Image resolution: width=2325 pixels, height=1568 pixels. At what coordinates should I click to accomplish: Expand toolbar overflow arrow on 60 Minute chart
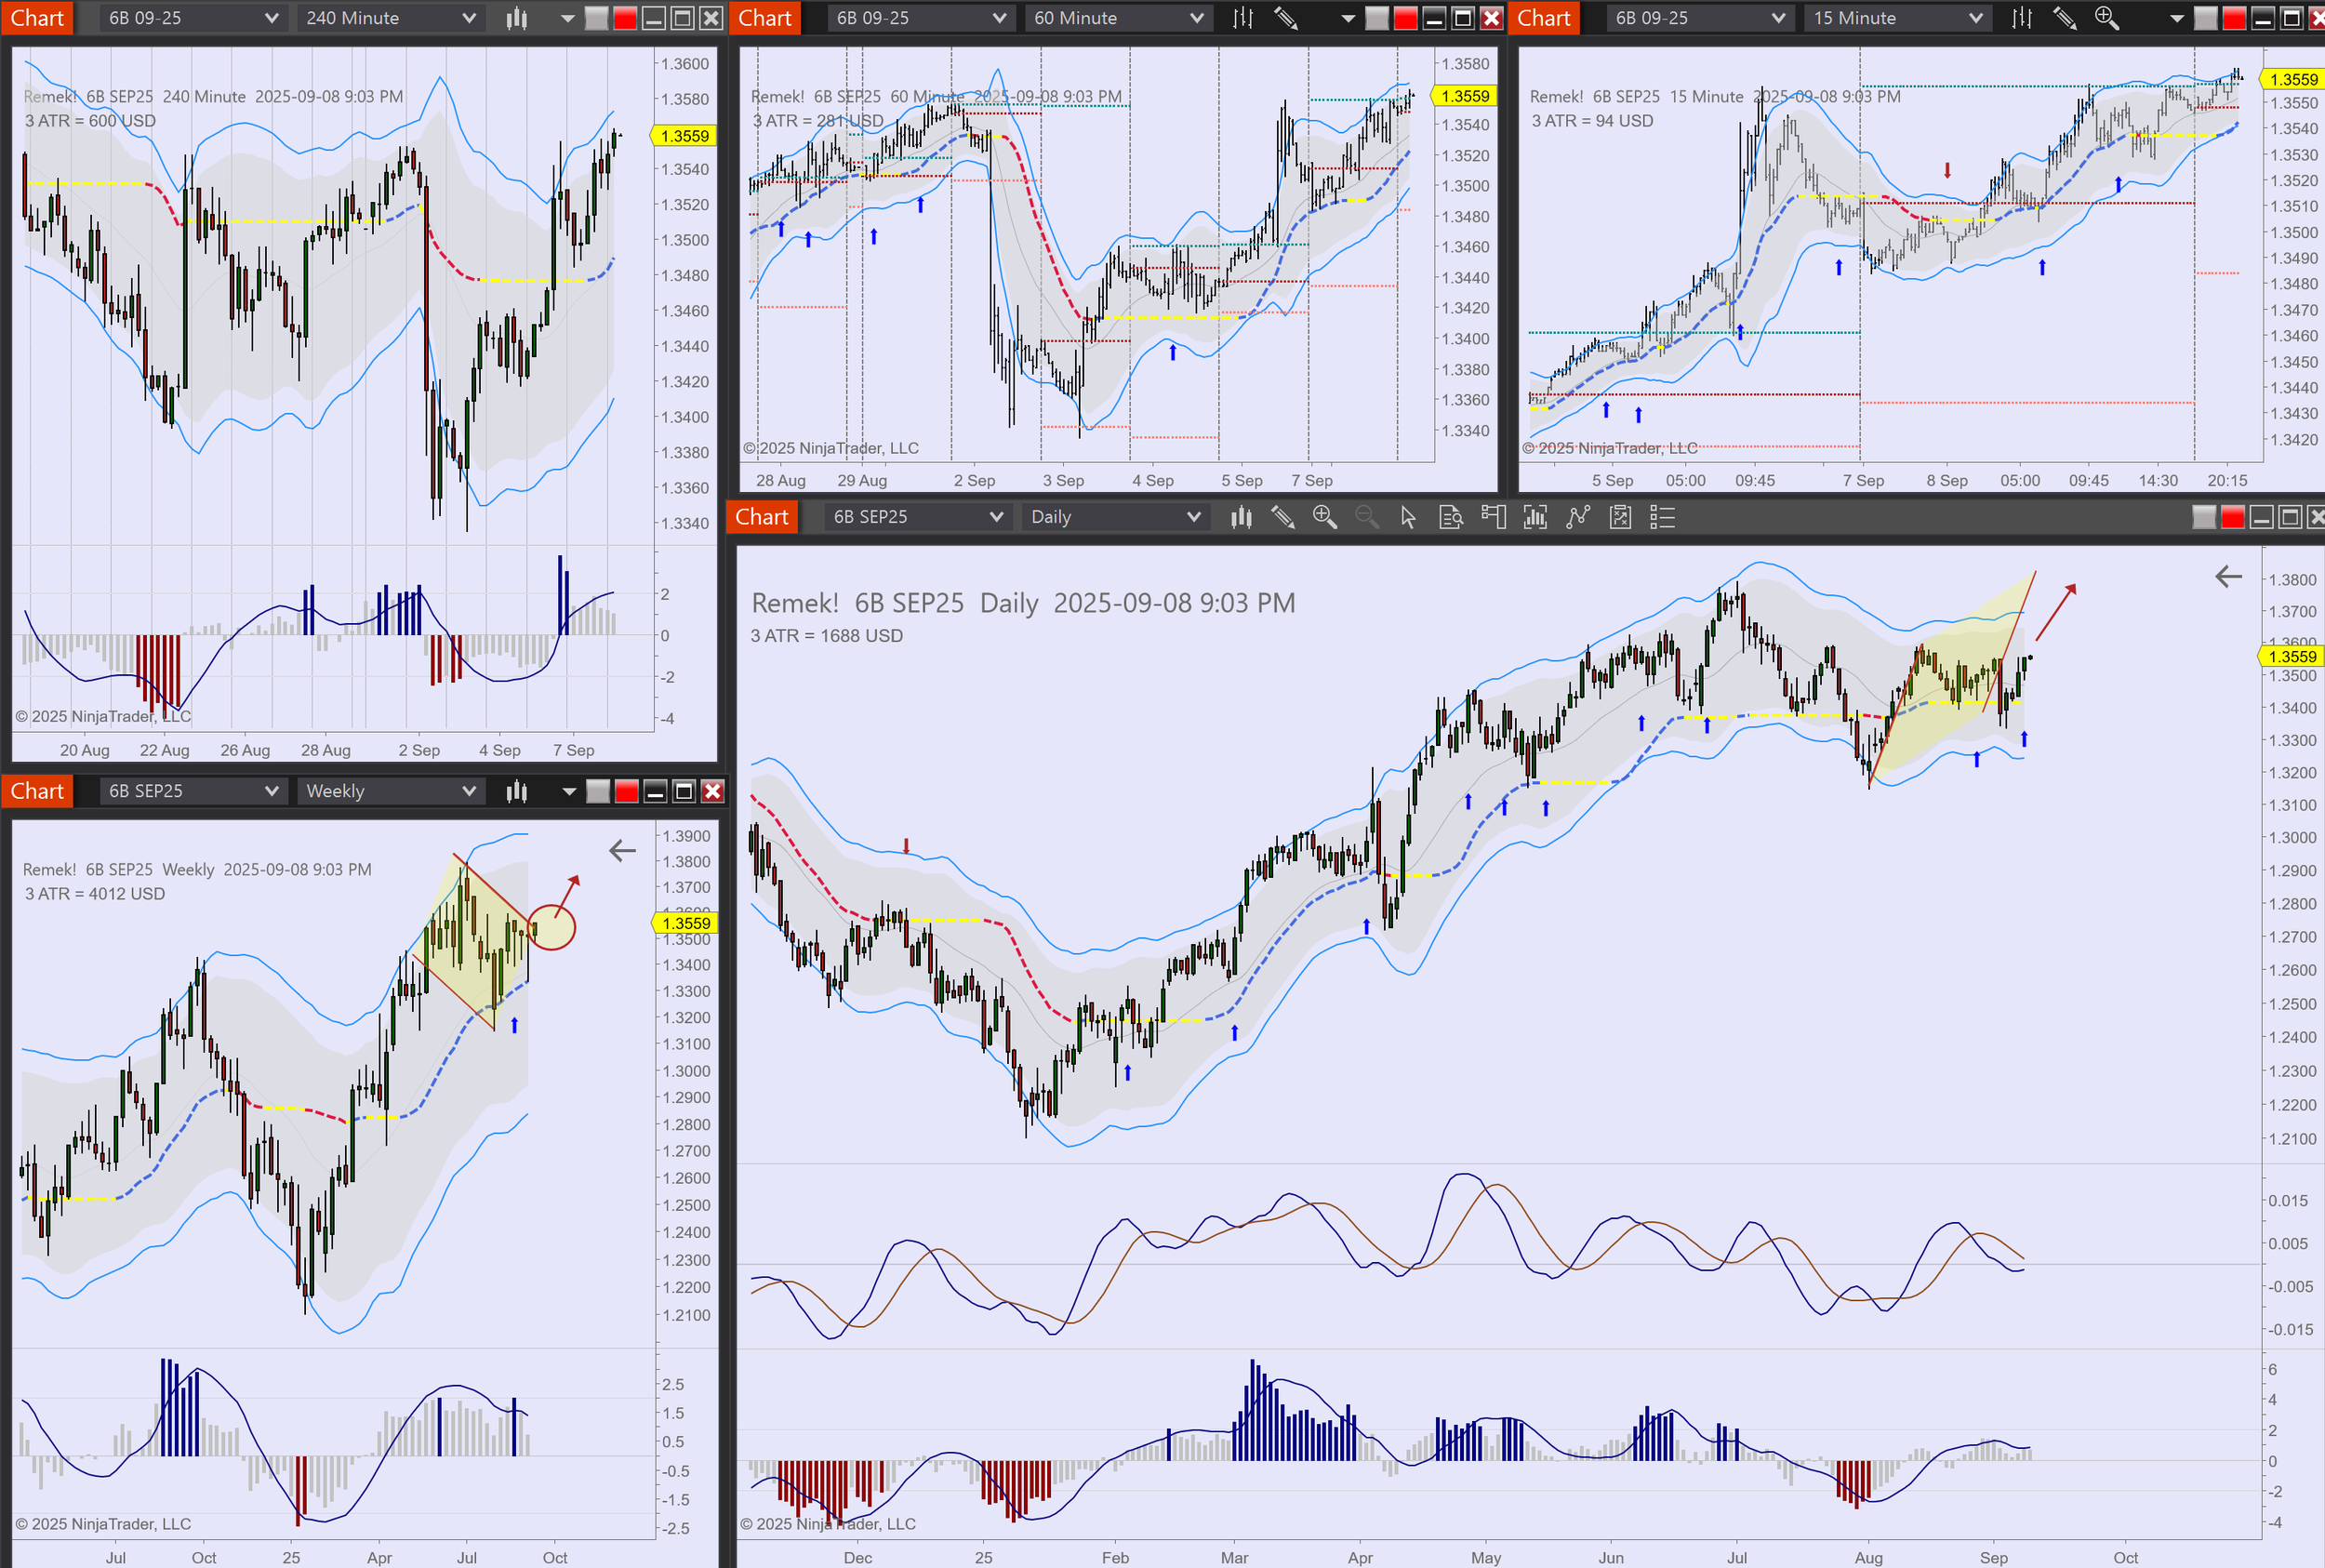tap(1347, 18)
